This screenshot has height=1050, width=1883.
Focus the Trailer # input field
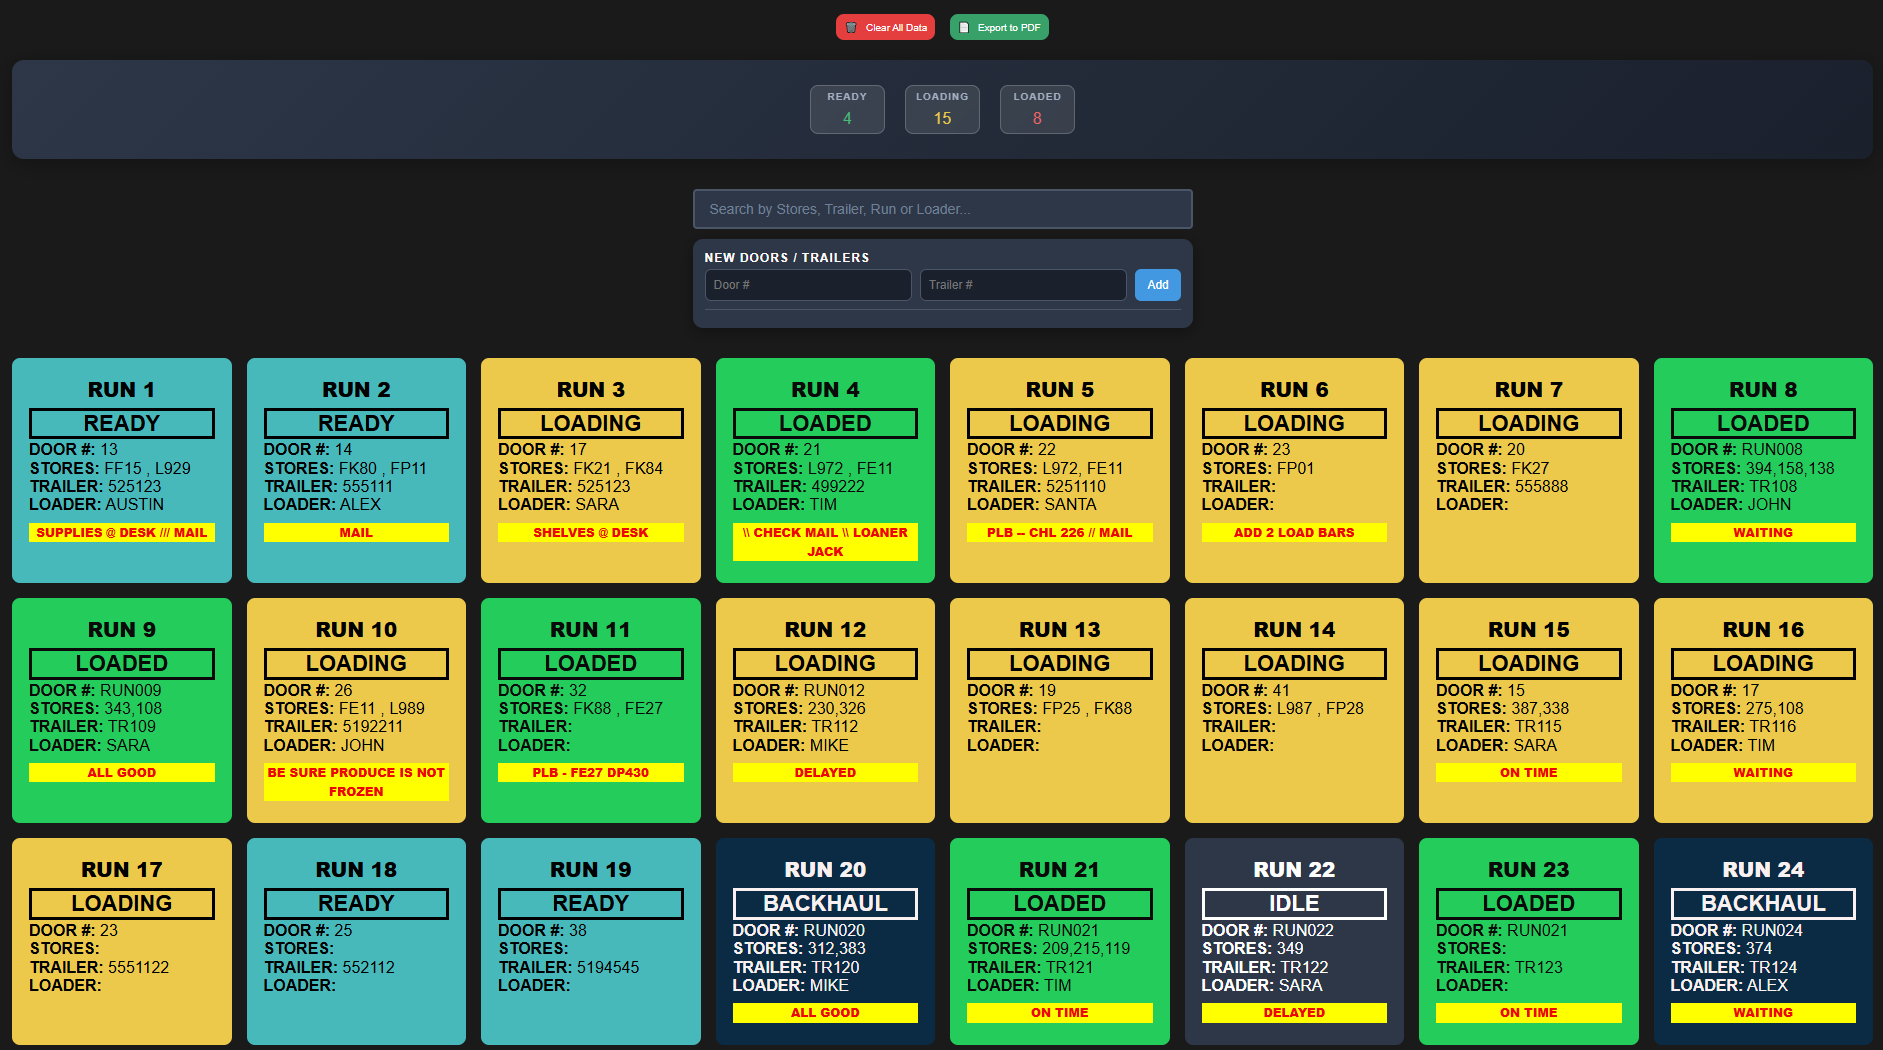tap(1022, 285)
